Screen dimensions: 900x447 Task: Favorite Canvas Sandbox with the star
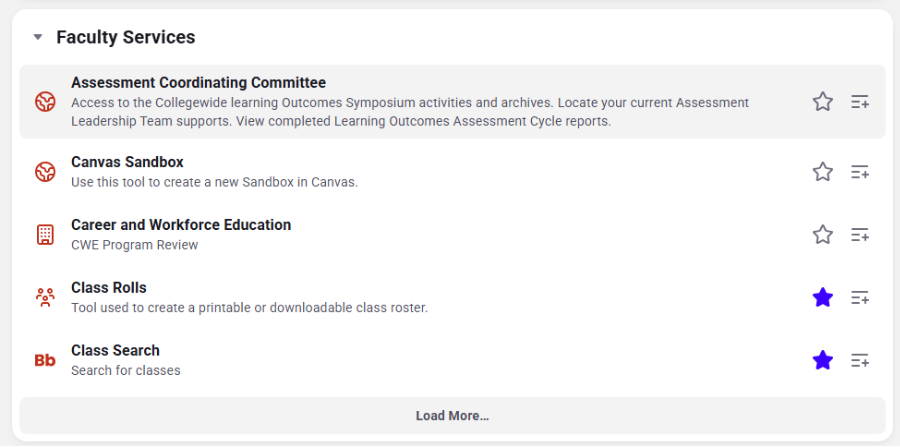[823, 171]
